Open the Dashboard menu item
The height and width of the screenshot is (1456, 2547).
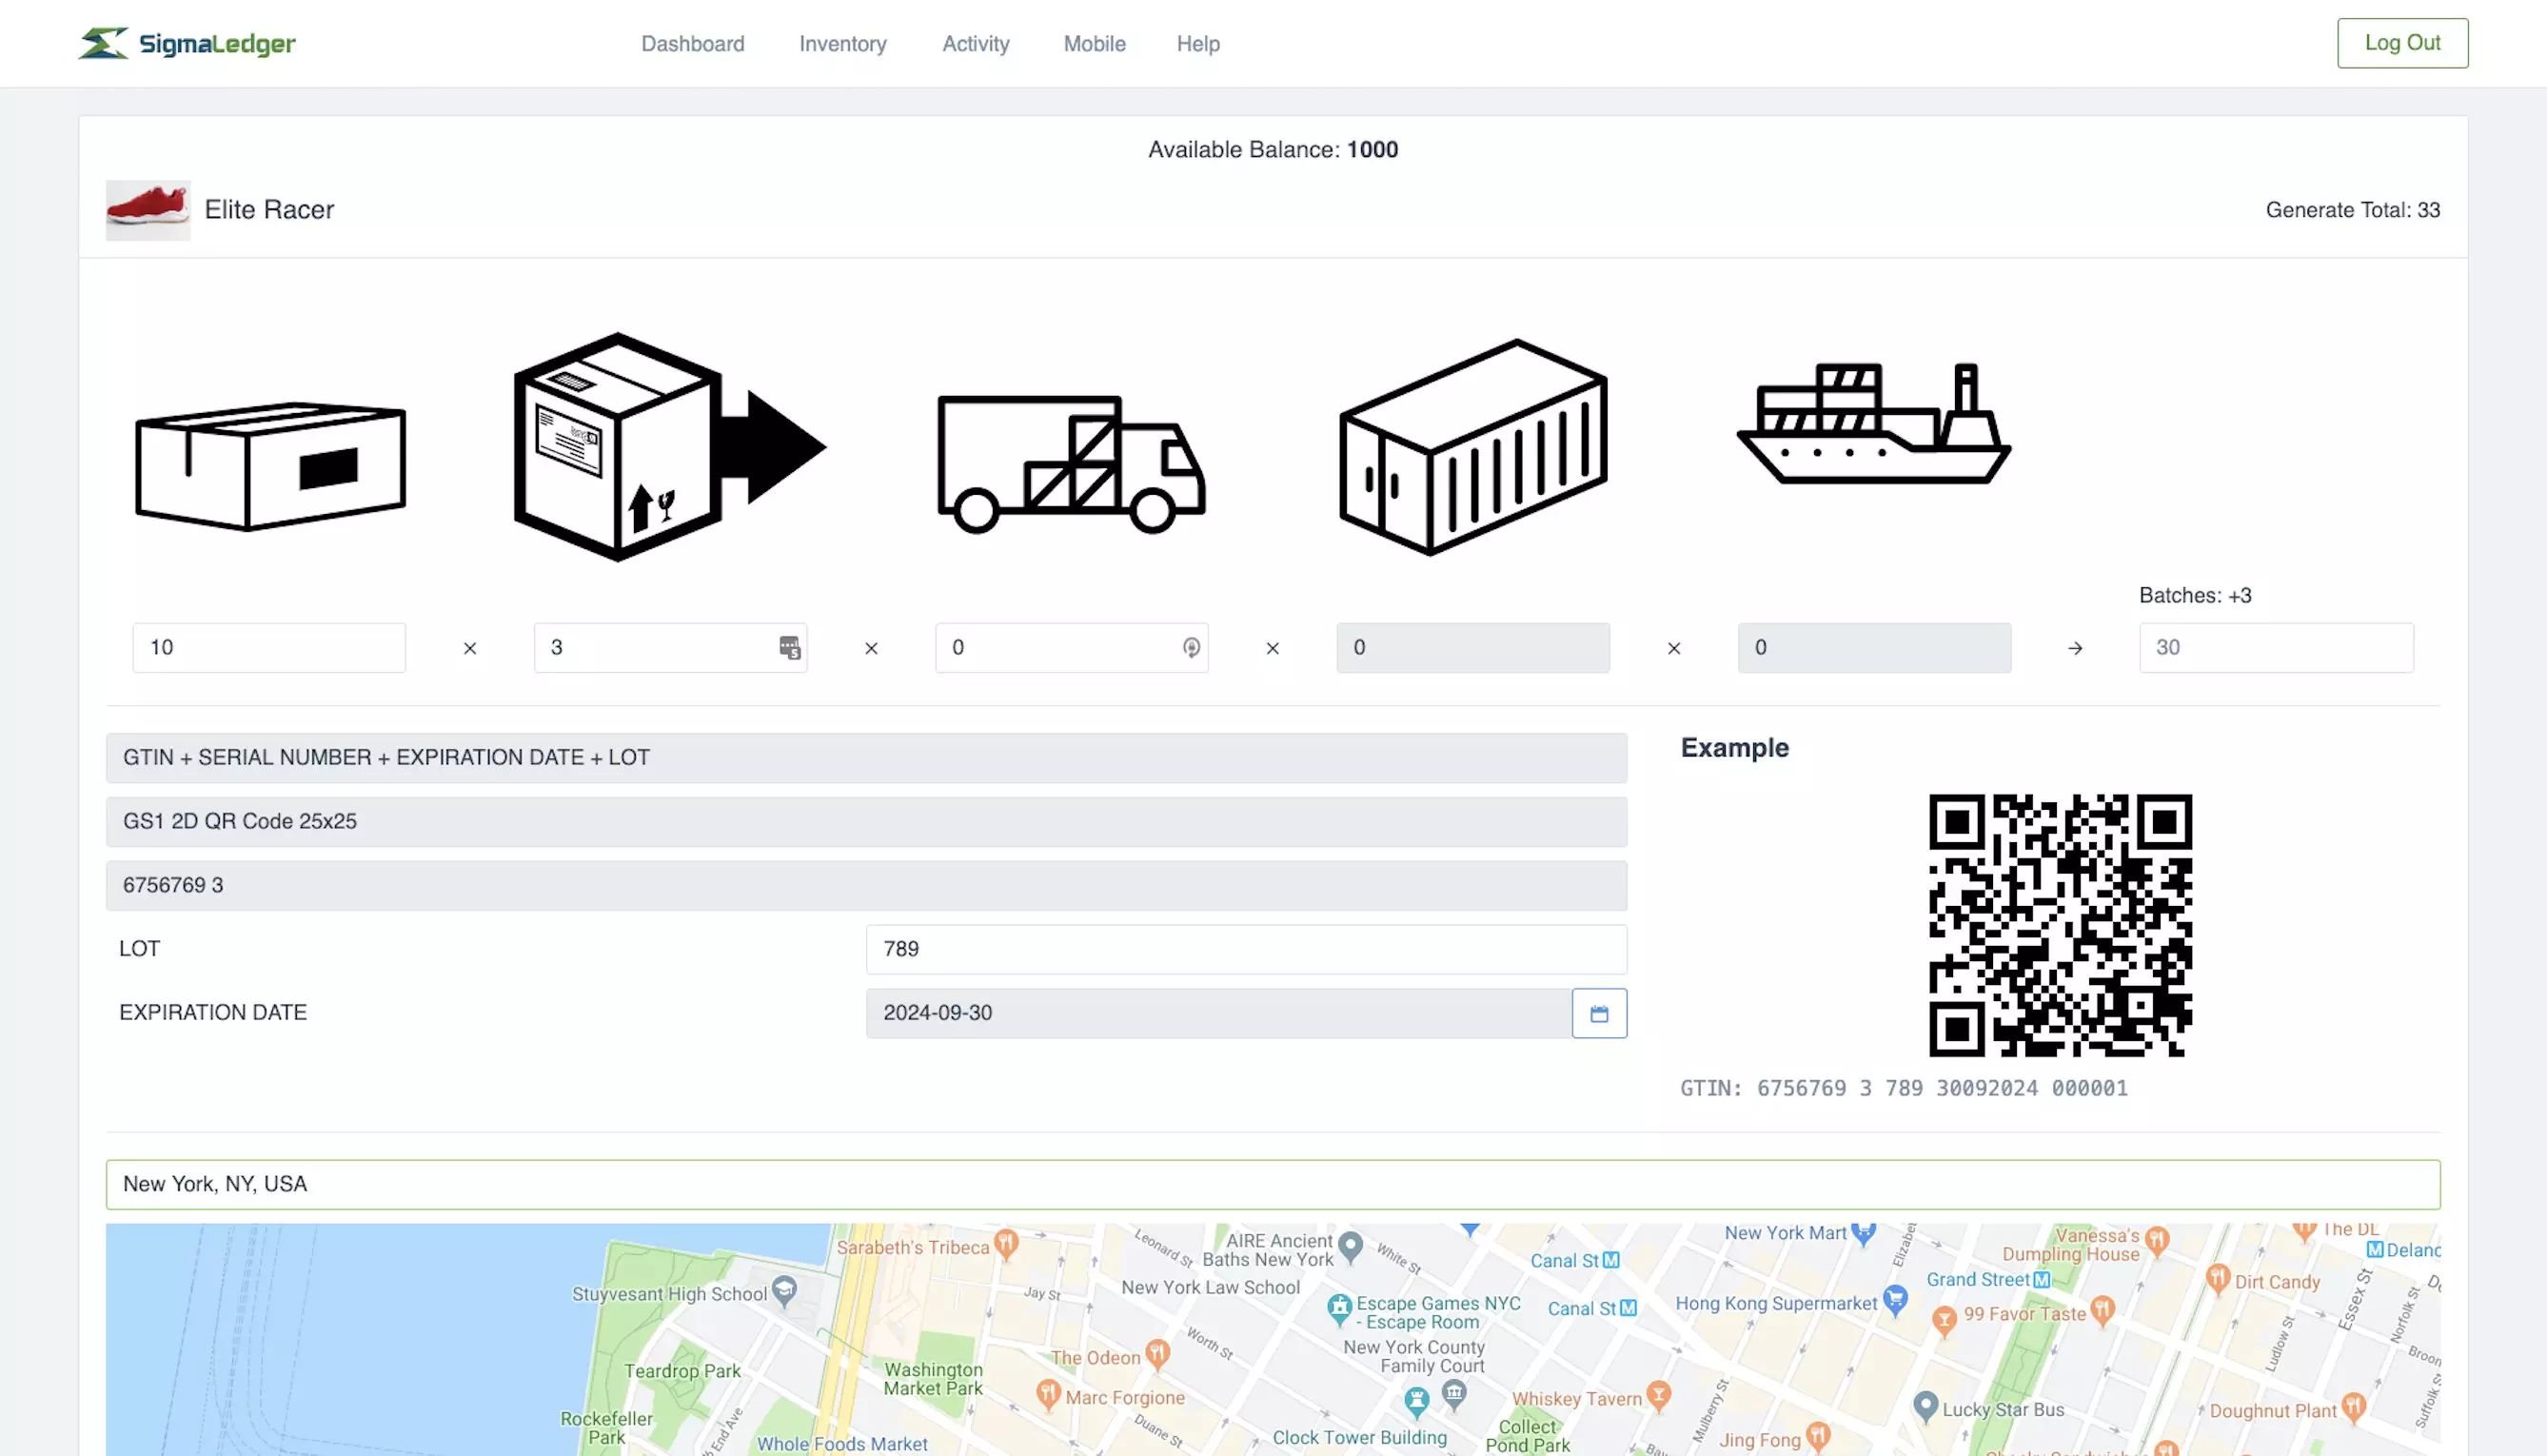pyautogui.click(x=692, y=44)
